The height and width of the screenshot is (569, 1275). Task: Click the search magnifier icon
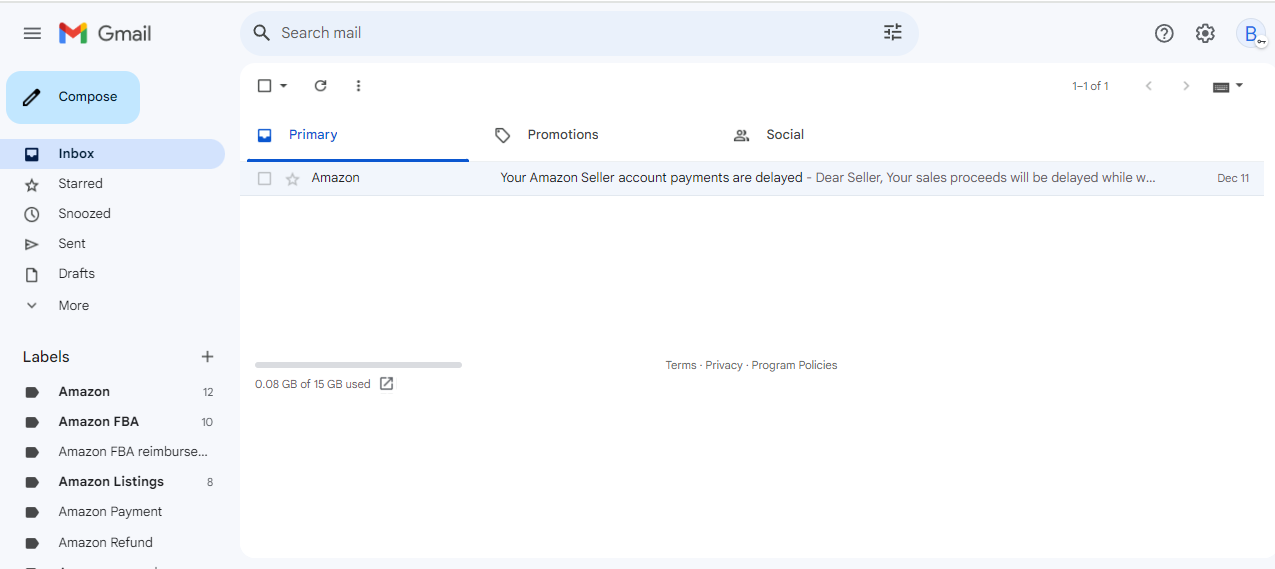tap(262, 33)
